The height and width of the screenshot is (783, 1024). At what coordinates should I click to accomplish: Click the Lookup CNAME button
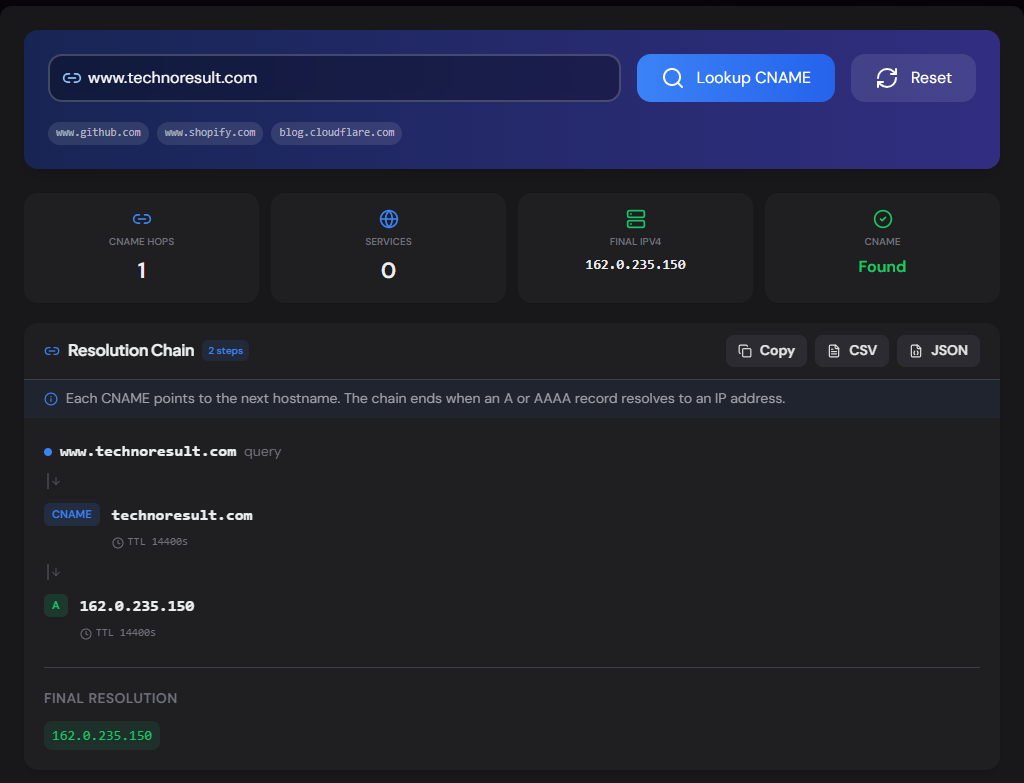tap(735, 78)
